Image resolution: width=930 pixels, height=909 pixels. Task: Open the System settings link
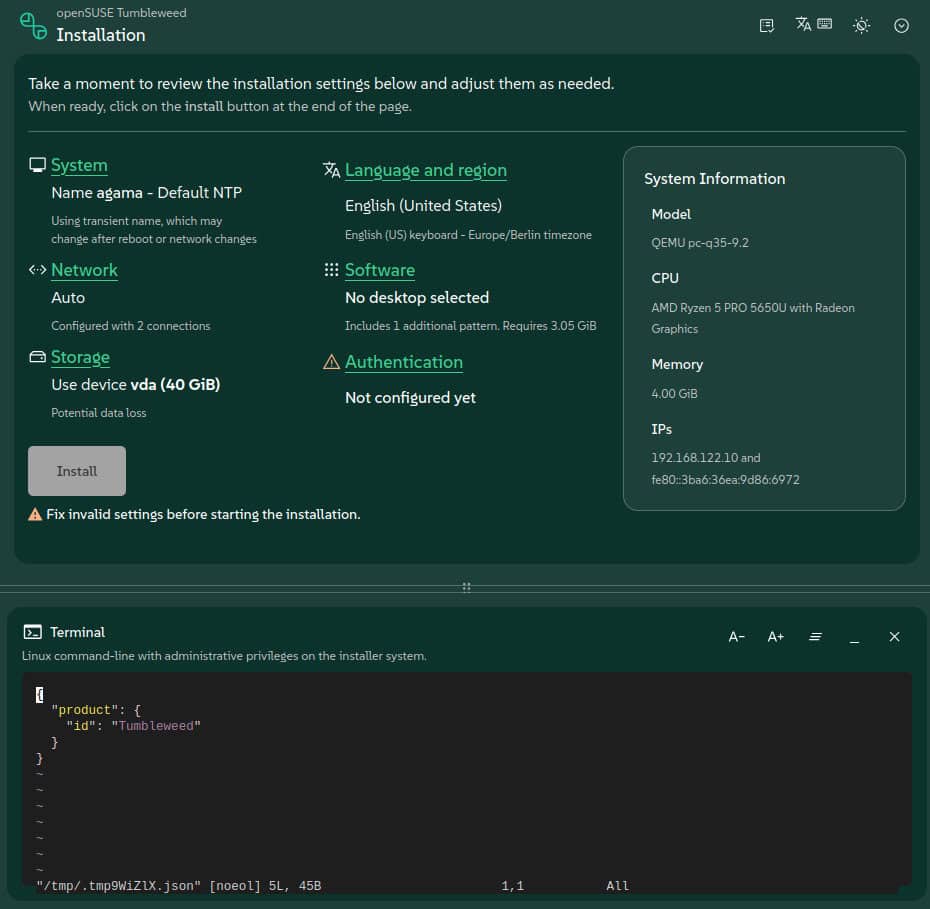click(x=79, y=165)
